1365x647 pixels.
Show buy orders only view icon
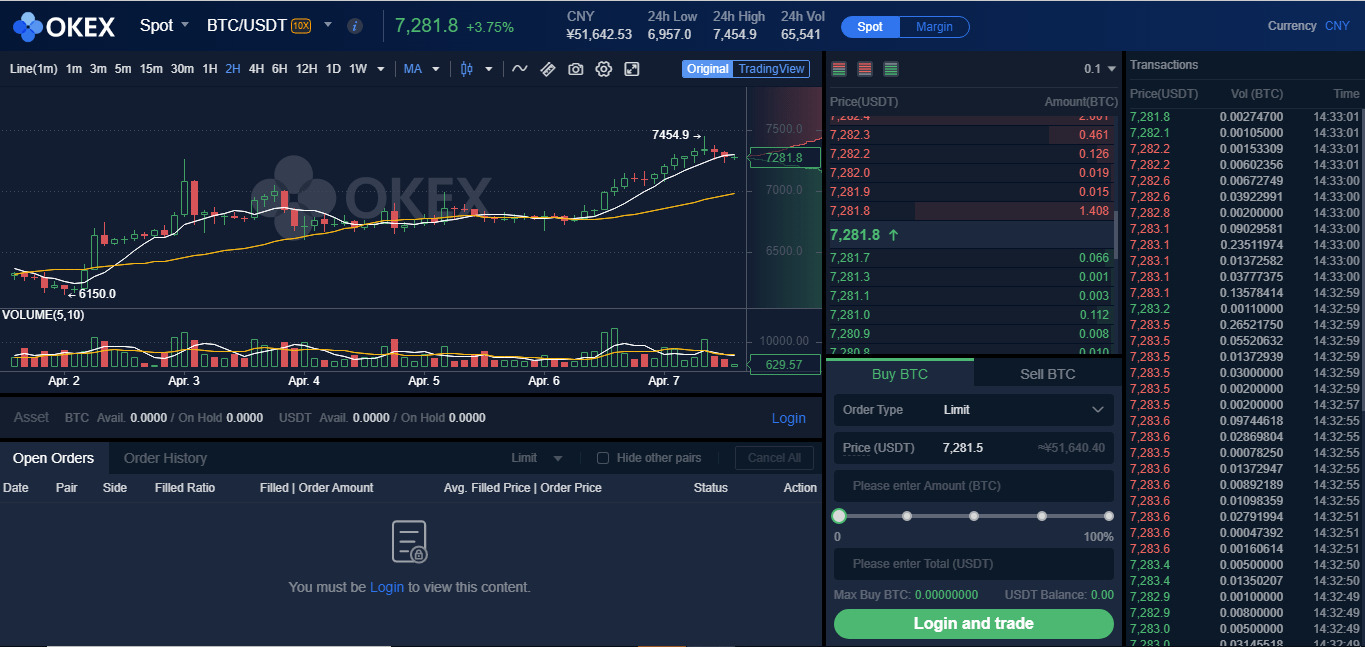coord(891,69)
